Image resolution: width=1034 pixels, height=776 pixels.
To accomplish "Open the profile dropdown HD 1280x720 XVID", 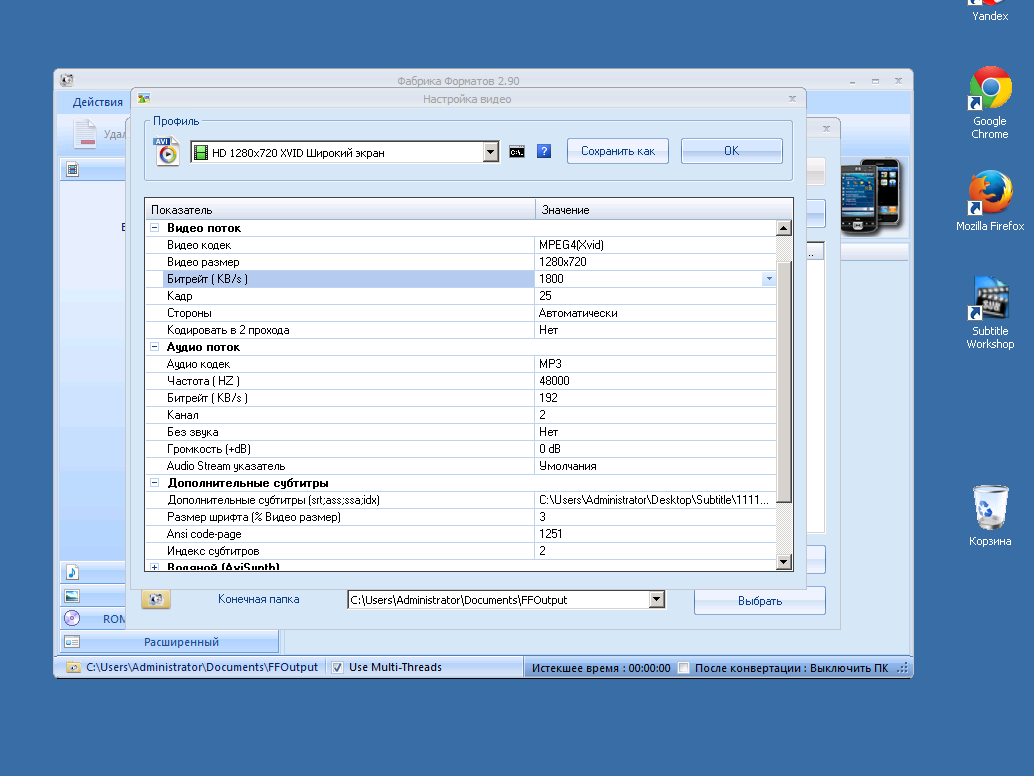I will tap(490, 152).
